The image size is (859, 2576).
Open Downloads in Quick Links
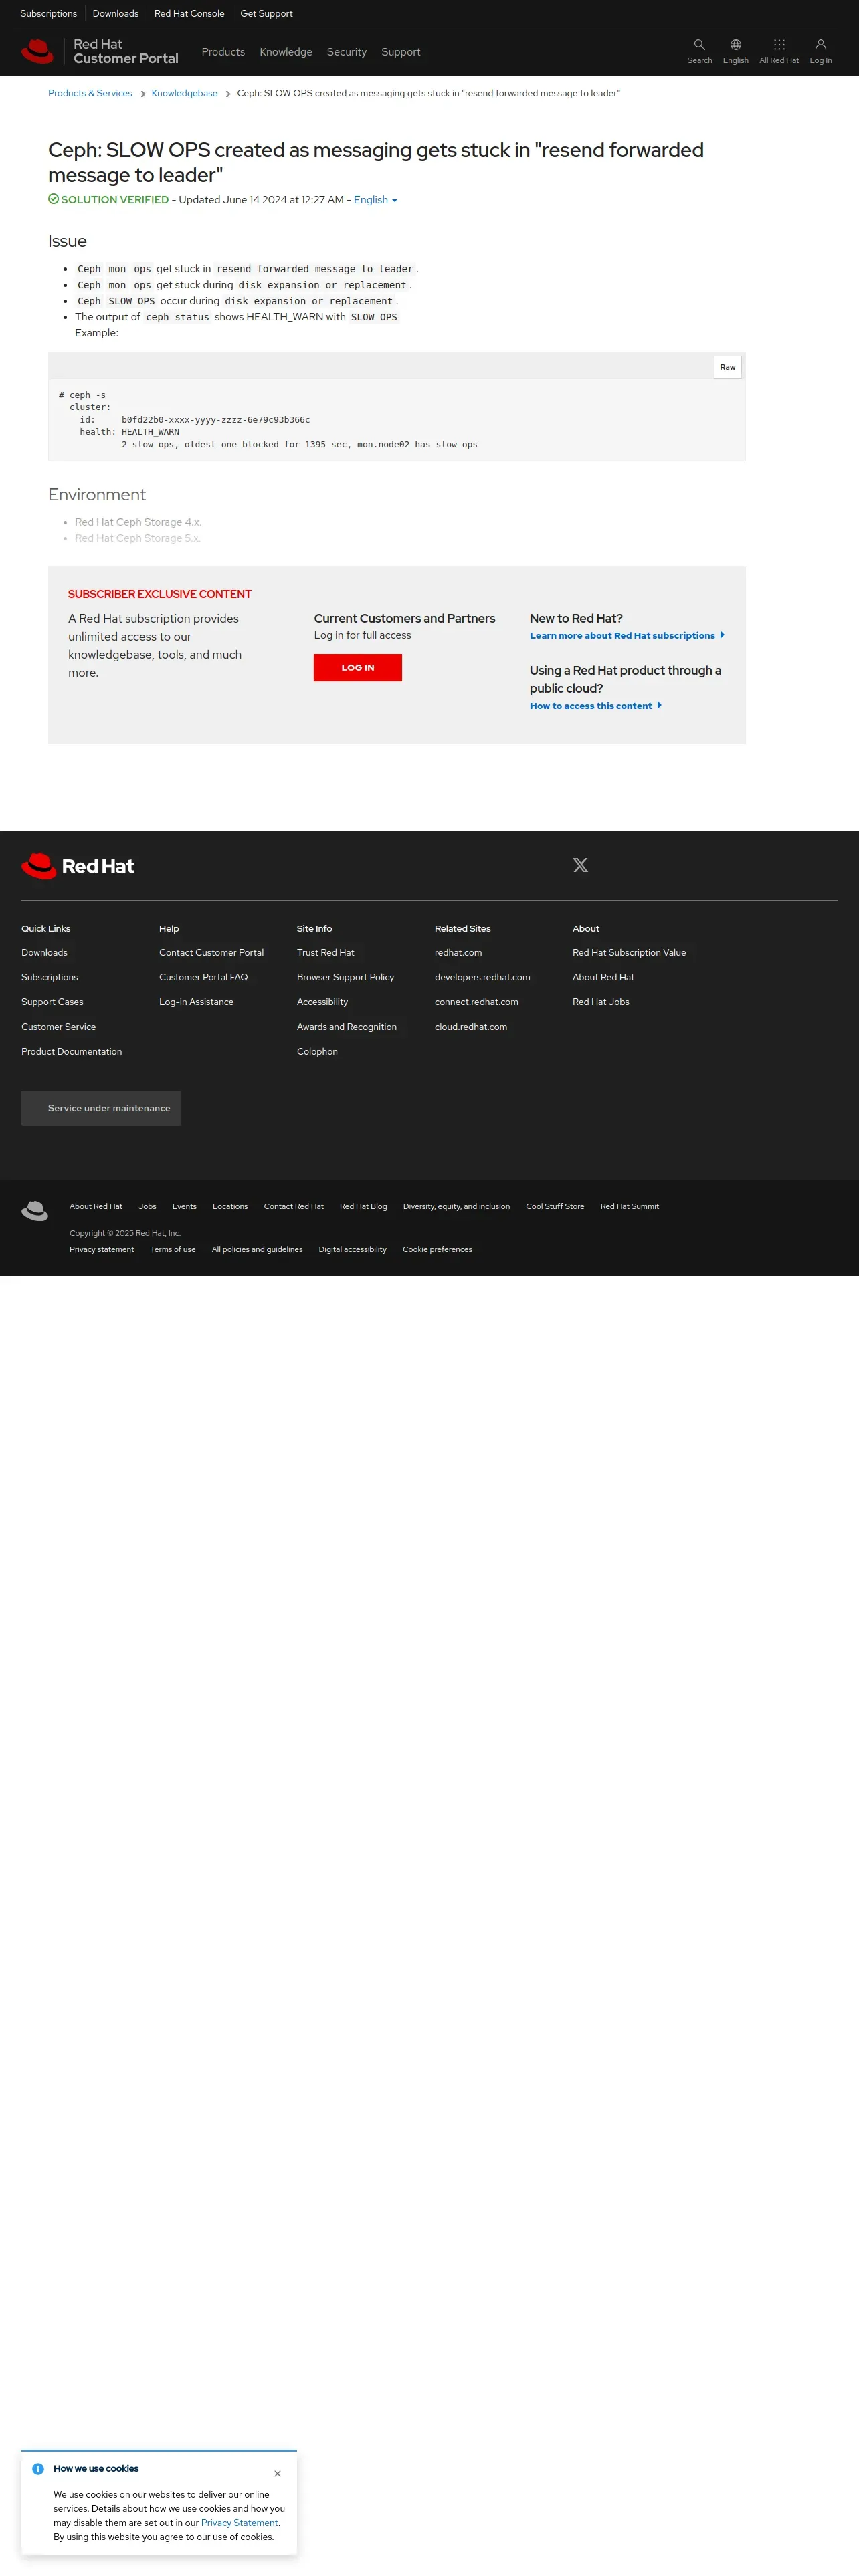click(44, 953)
